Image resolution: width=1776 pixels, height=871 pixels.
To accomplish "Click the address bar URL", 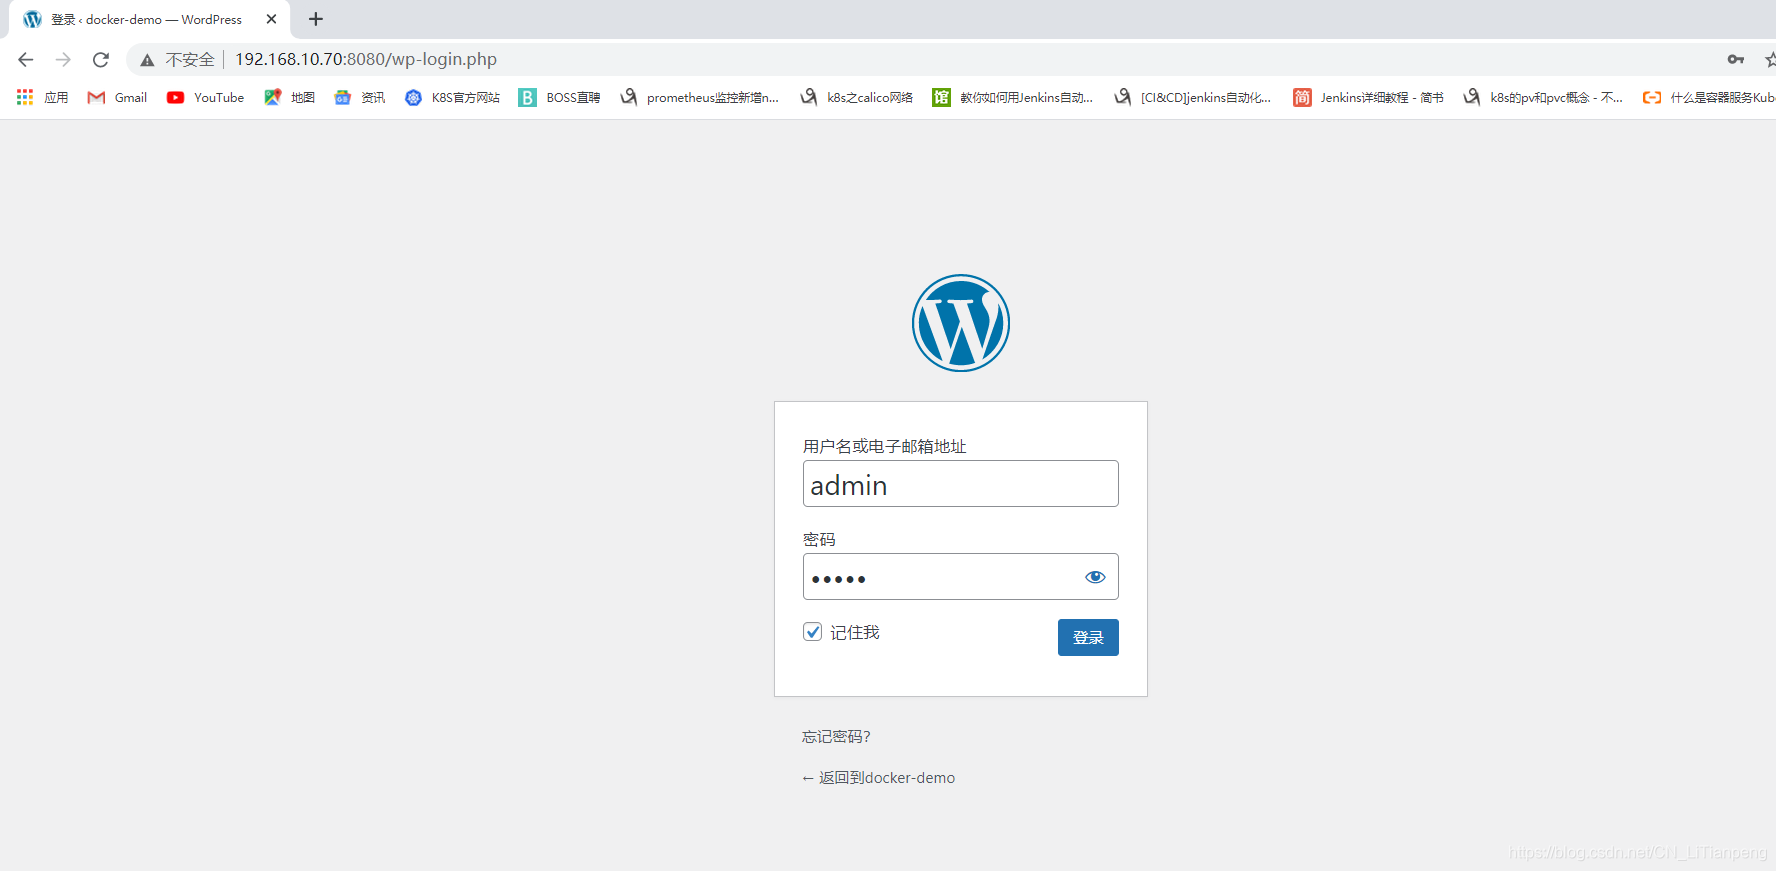I will click(366, 60).
